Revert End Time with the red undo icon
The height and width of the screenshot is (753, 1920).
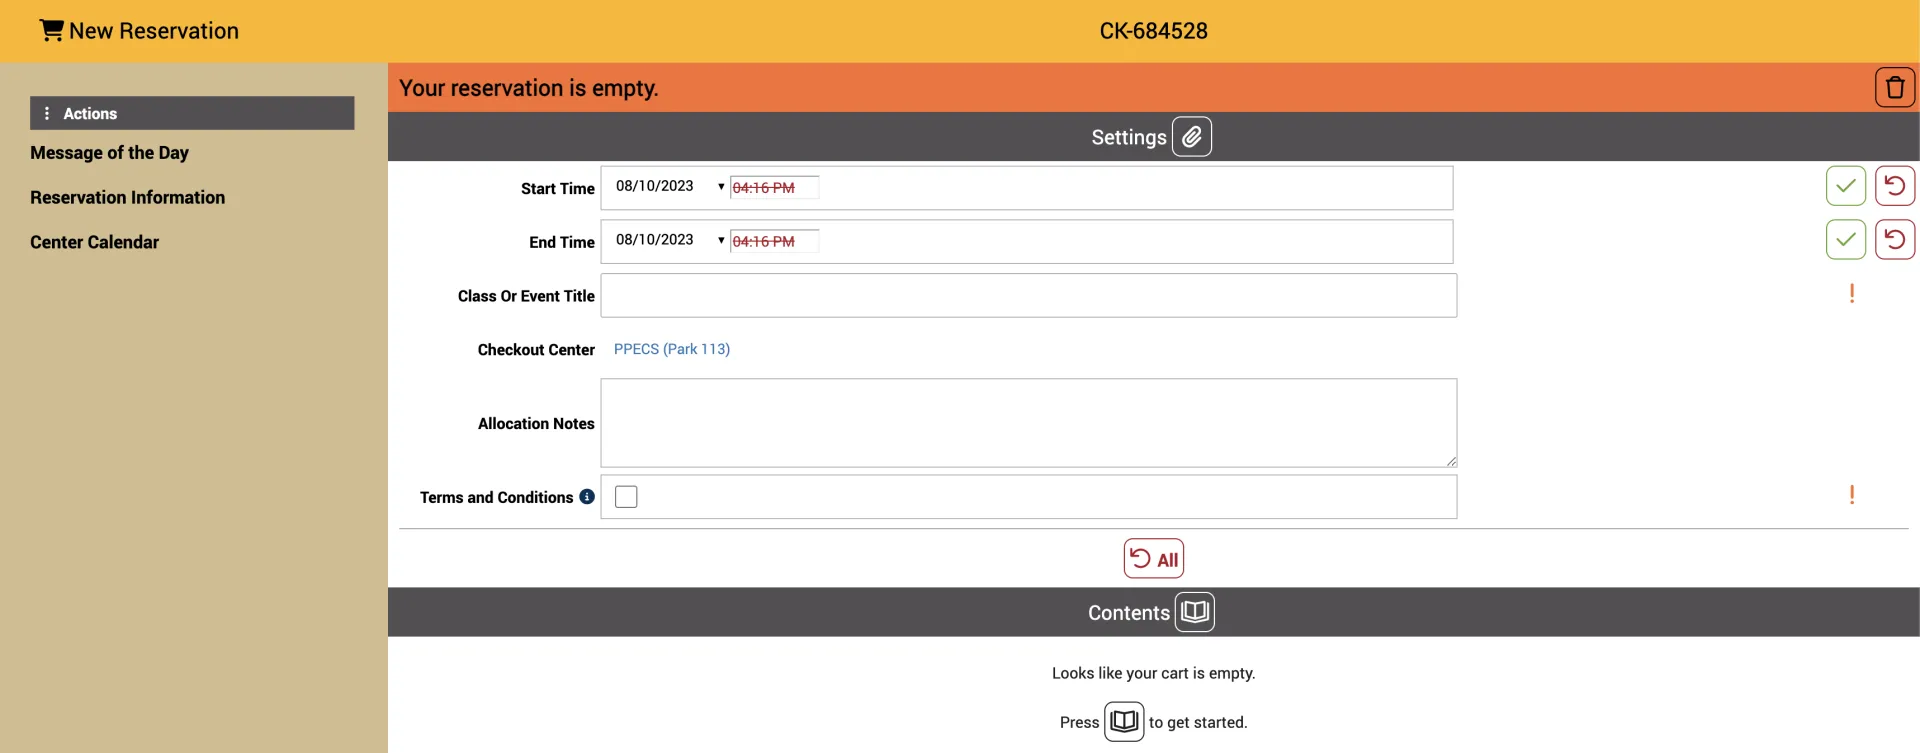pyautogui.click(x=1894, y=240)
